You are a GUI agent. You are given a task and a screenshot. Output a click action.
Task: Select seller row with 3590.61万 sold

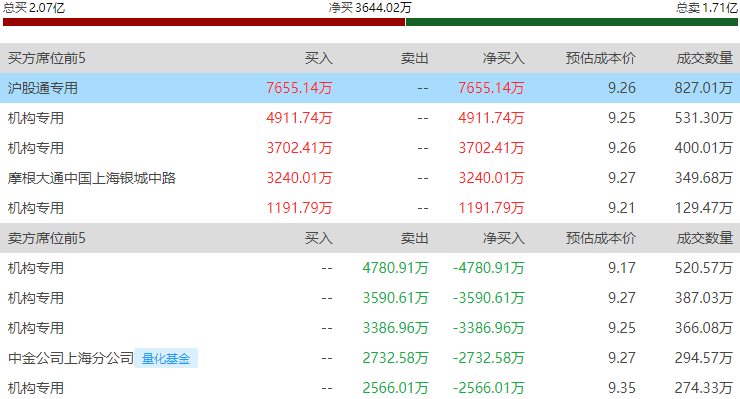[370, 298]
